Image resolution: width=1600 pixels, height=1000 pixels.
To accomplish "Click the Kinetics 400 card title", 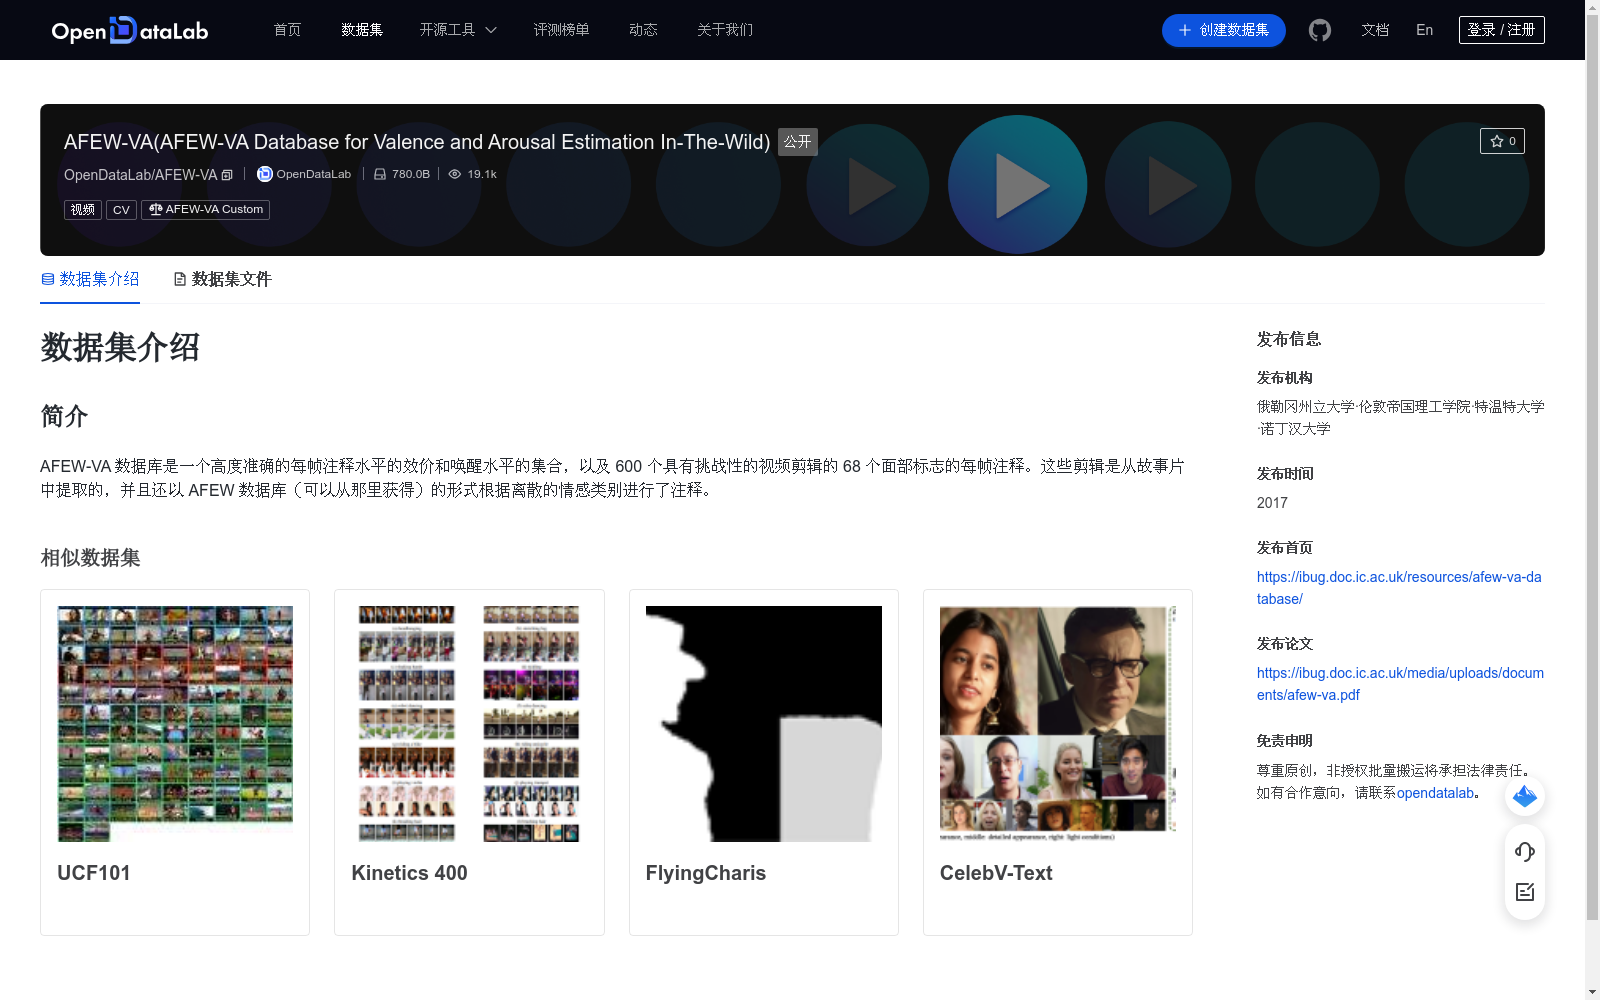I will (409, 873).
